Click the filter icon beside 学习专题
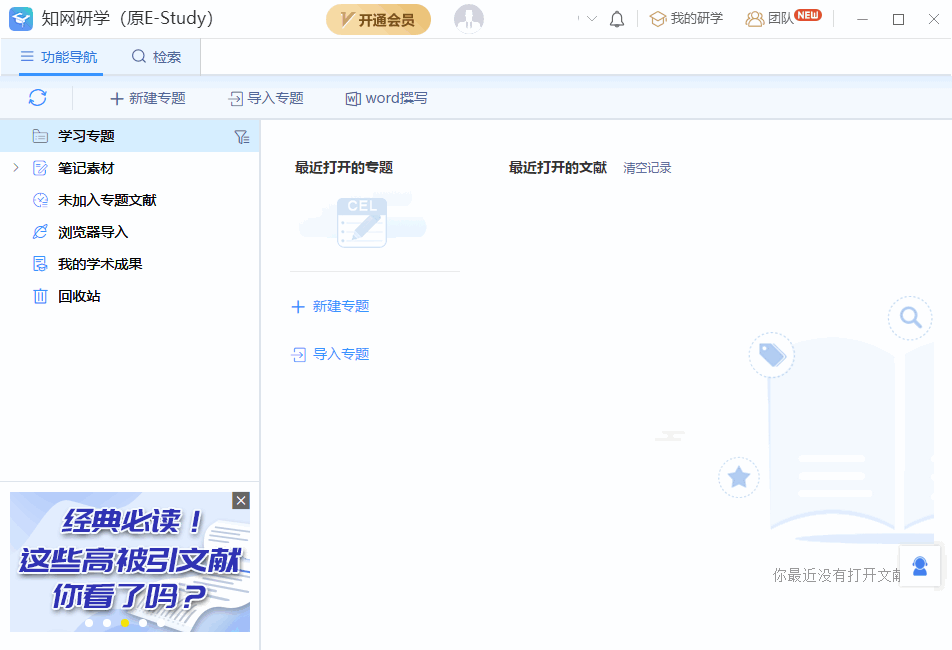The image size is (952, 650). click(x=241, y=136)
